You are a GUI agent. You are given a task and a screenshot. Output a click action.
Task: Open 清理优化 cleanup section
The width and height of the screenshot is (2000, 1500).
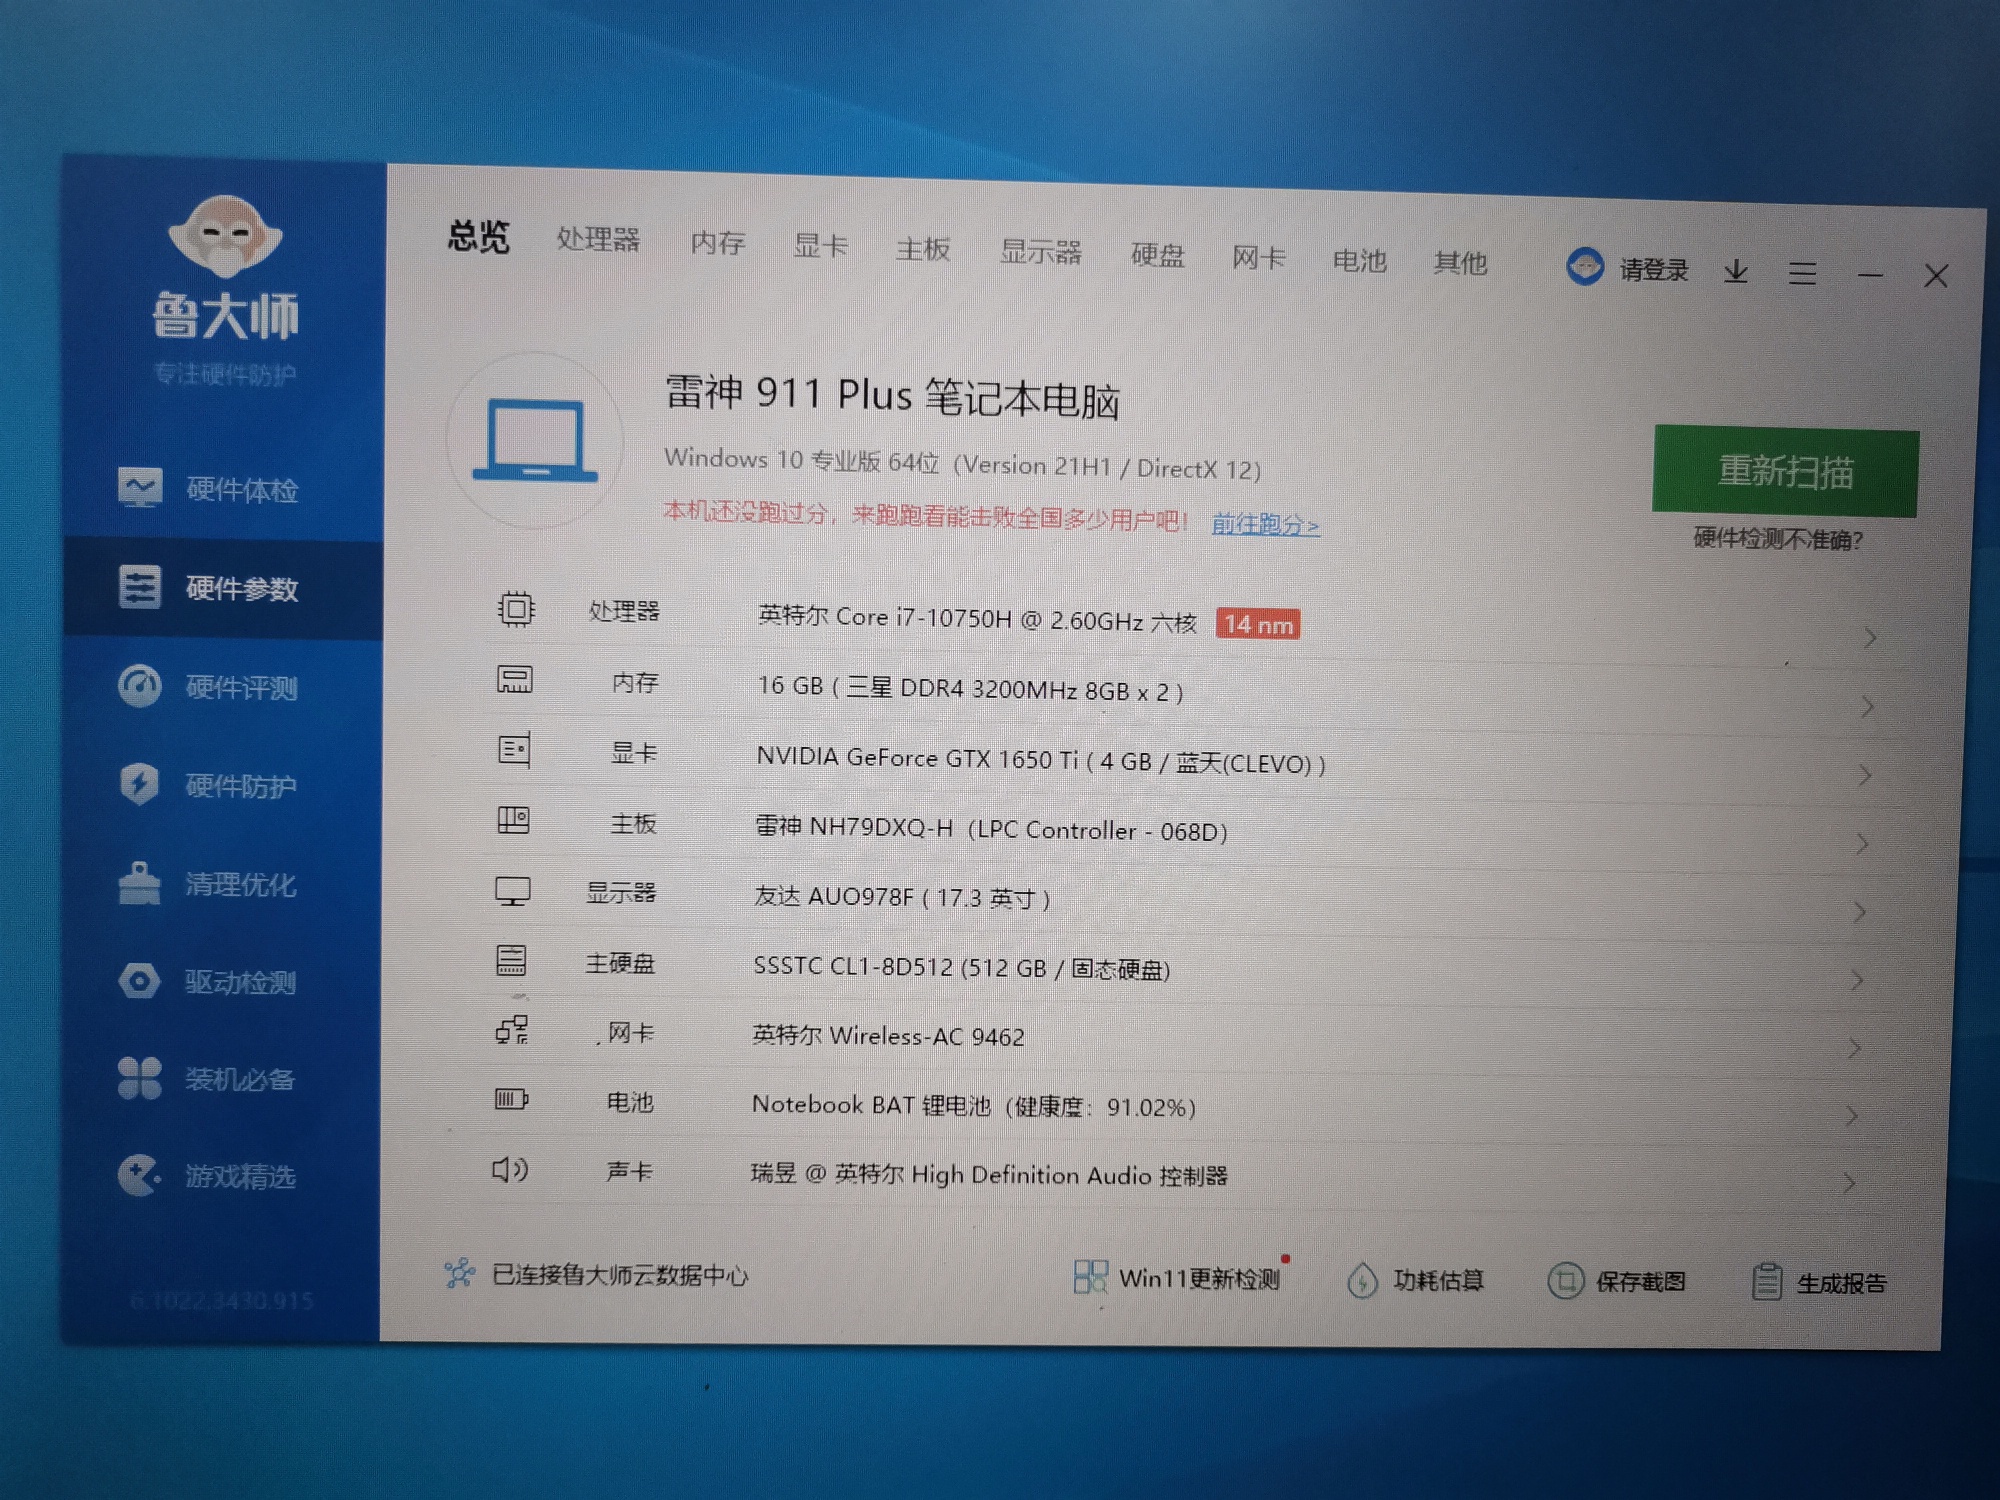222,884
